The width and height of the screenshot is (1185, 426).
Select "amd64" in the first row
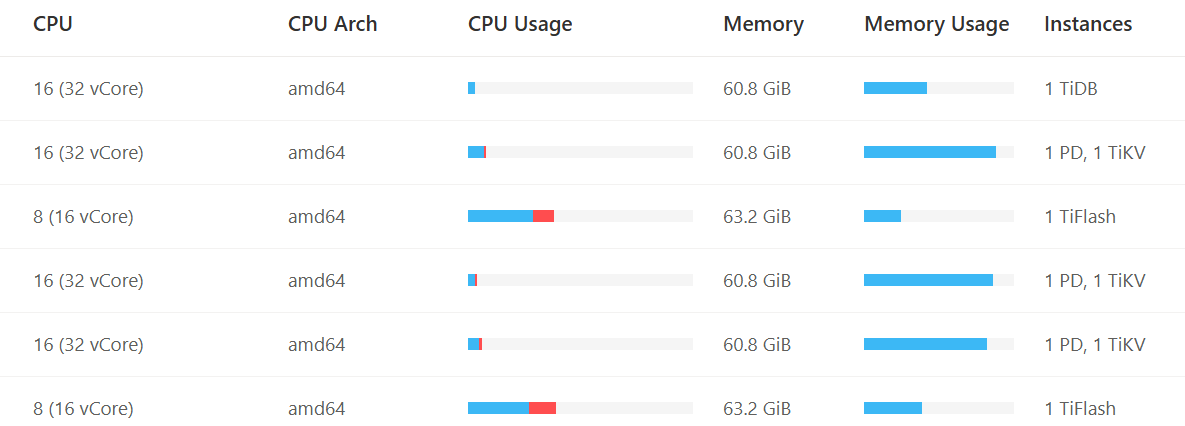tap(316, 89)
